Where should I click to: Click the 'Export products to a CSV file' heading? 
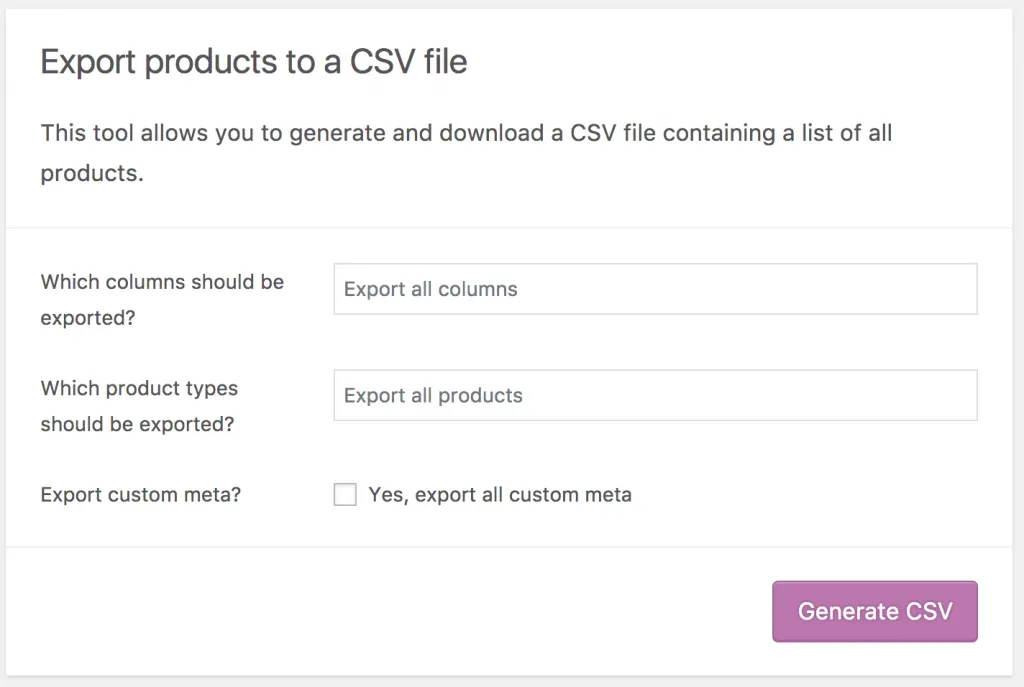pyautogui.click(x=253, y=62)
